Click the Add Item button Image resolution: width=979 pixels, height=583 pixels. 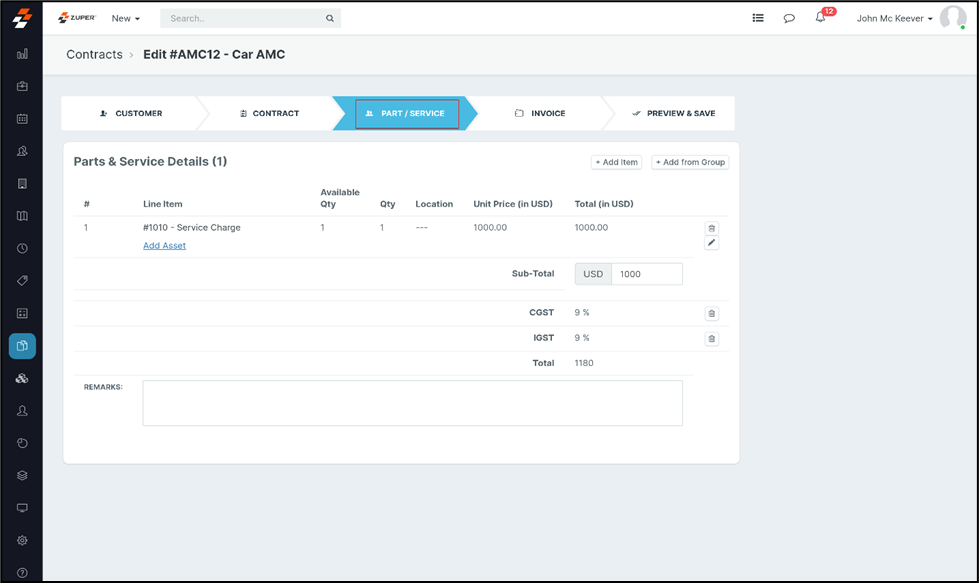coord(616,162)
